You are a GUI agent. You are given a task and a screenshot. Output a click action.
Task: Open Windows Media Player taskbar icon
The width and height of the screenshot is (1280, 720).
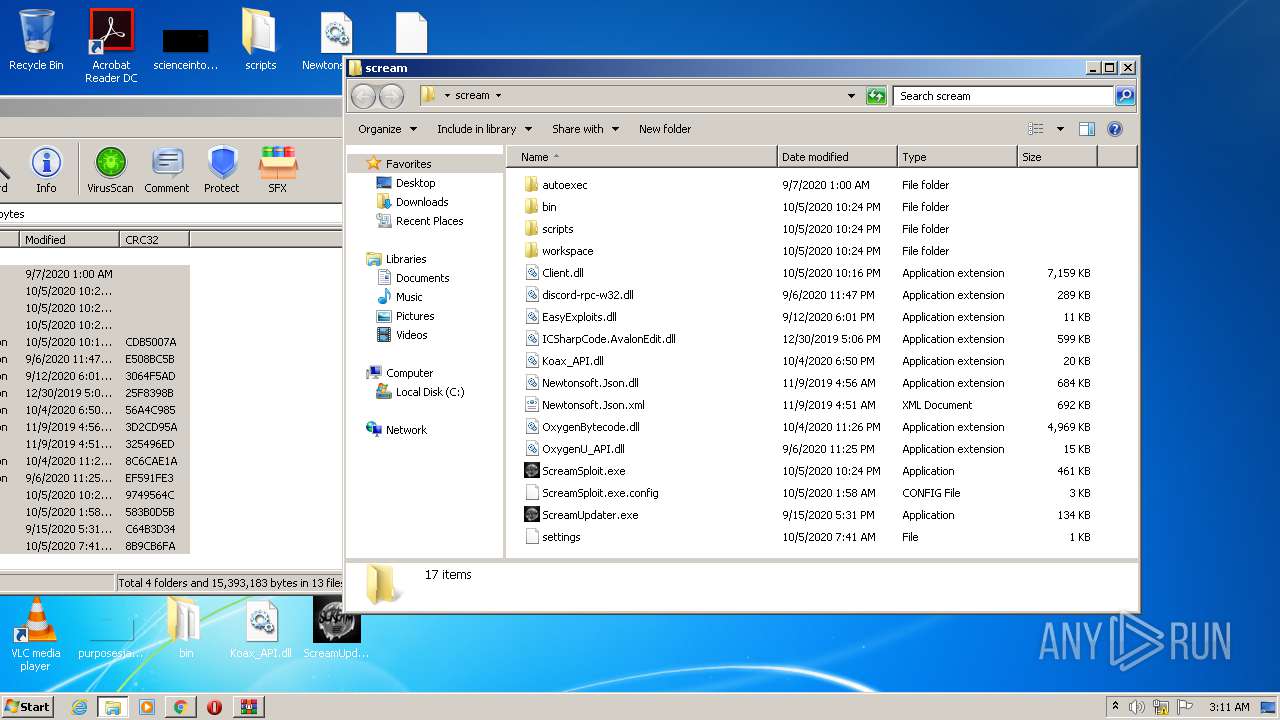147,707
